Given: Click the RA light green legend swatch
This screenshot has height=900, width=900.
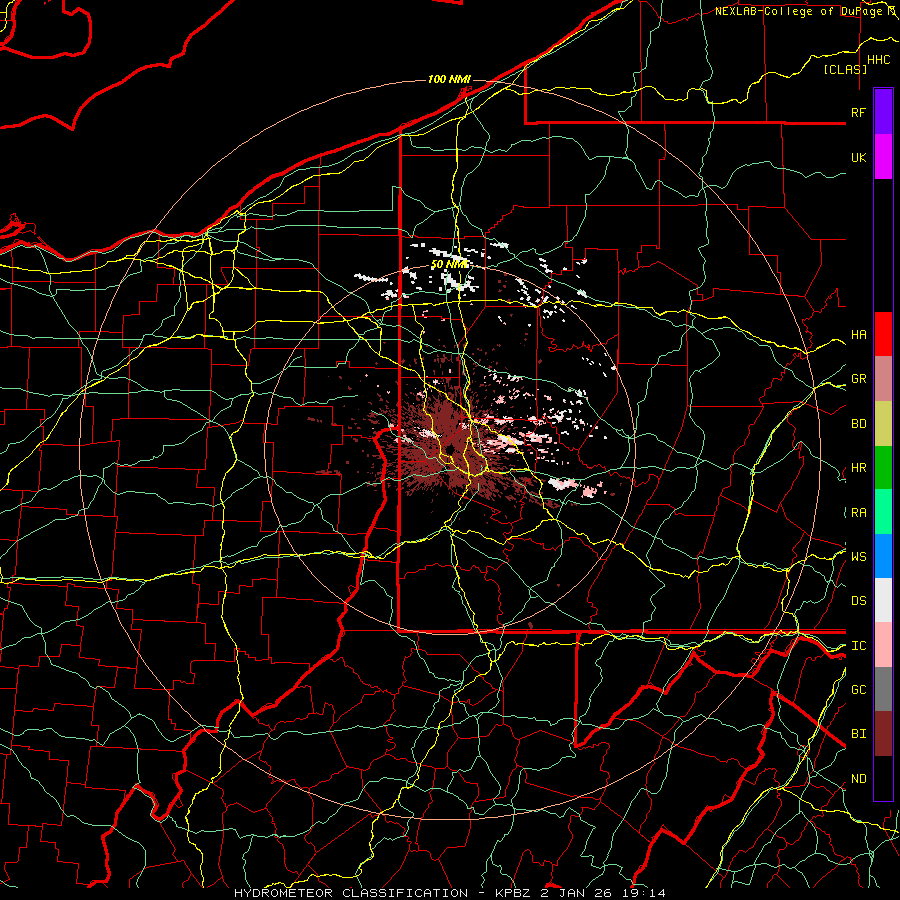Looking at the screenshot, I should tap(883, 512).
